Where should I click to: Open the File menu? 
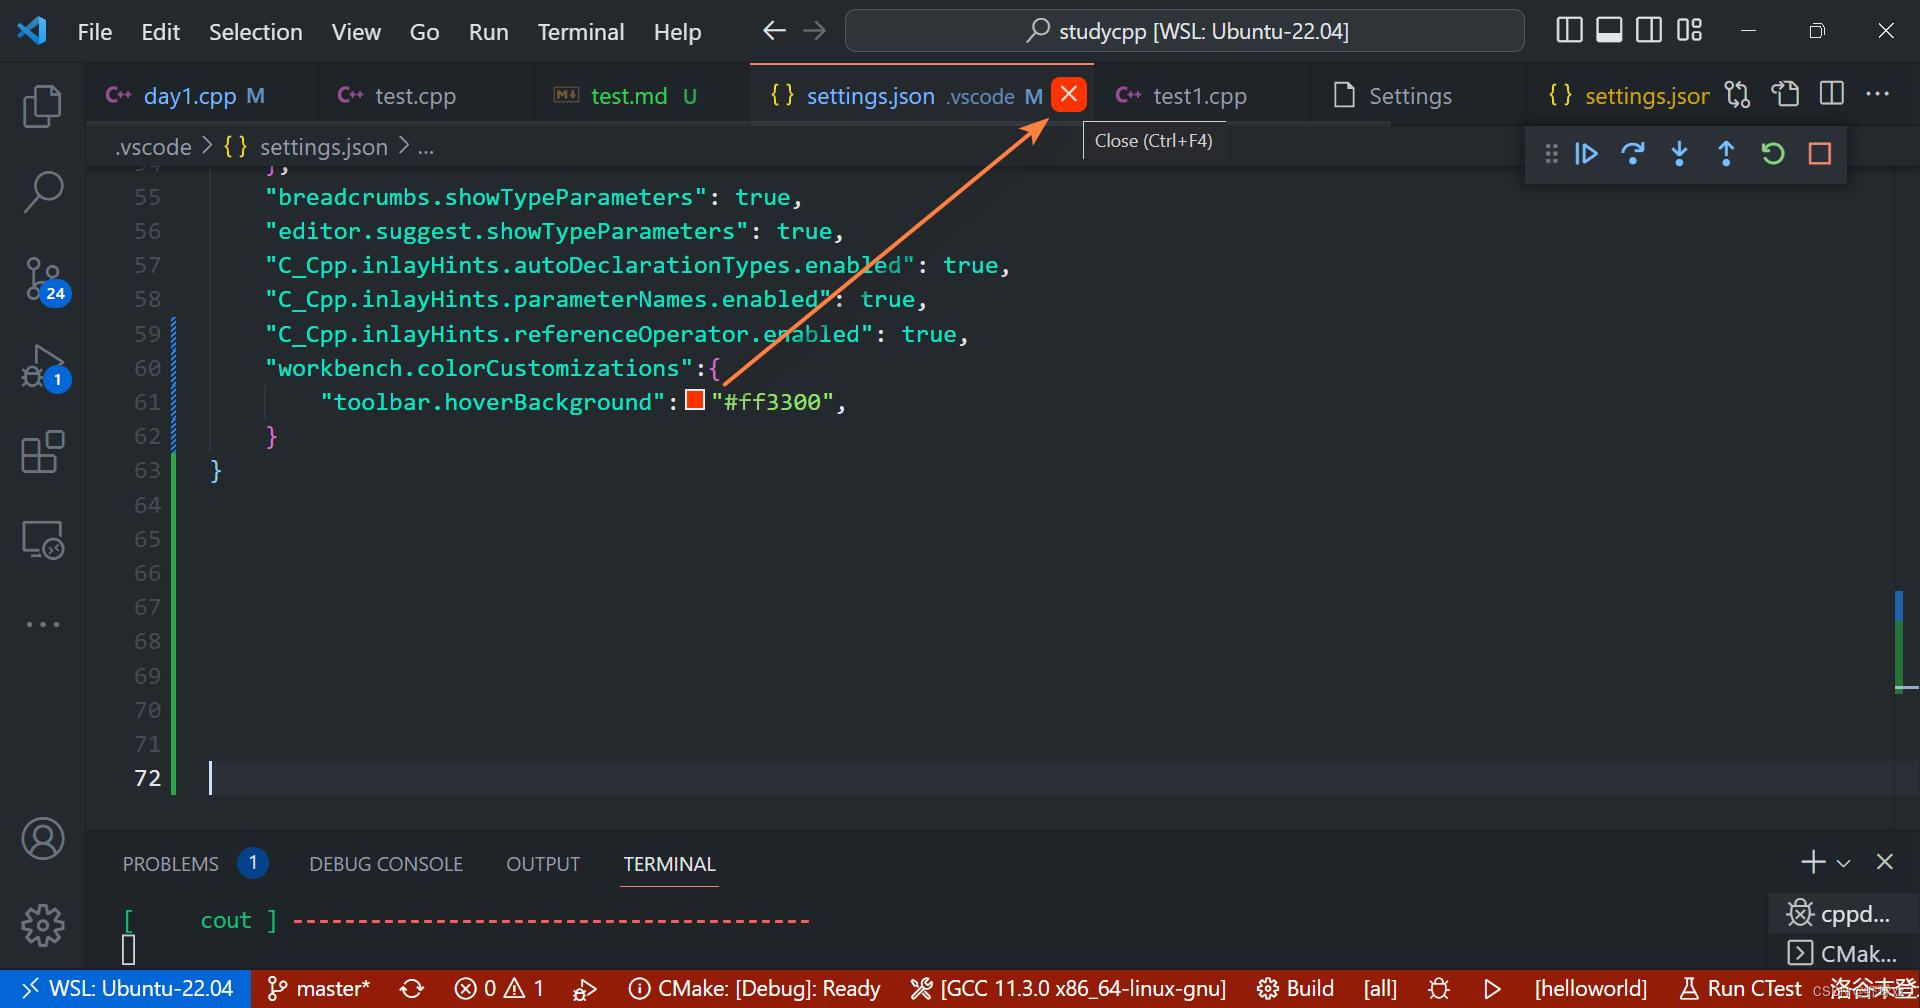[x=95, y=32]
